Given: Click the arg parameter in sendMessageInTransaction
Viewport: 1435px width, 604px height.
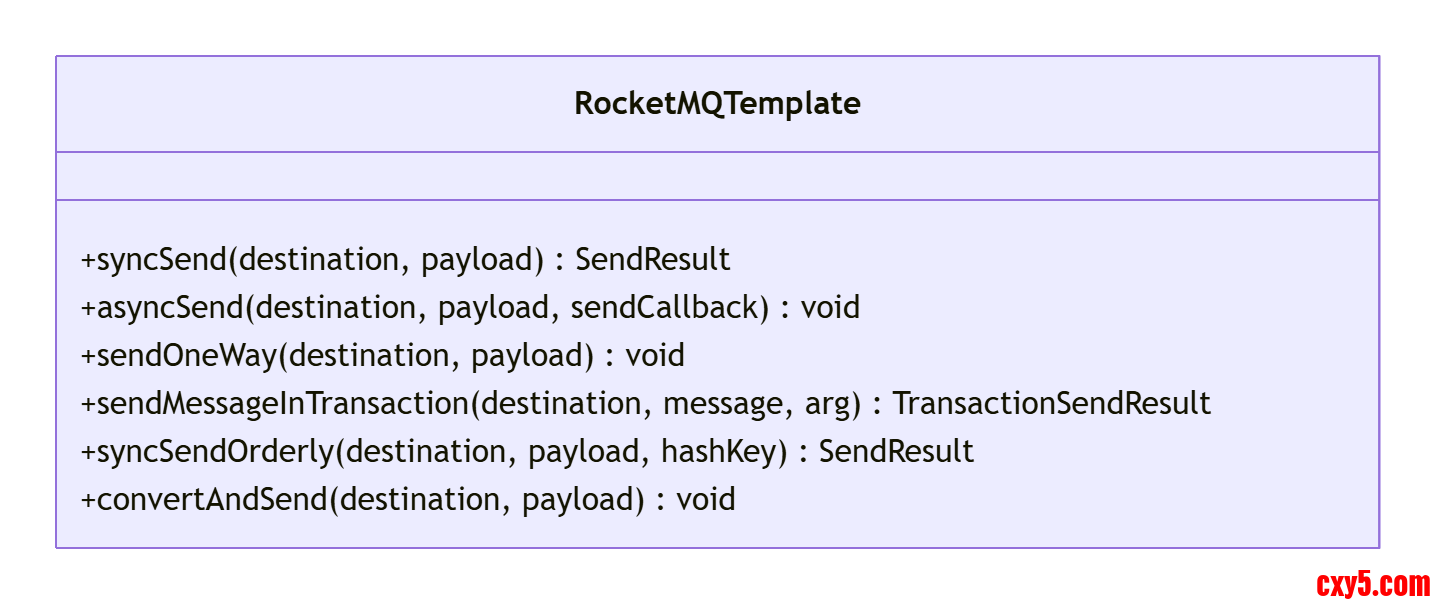Looking at the screenshot, I should 829,404.
